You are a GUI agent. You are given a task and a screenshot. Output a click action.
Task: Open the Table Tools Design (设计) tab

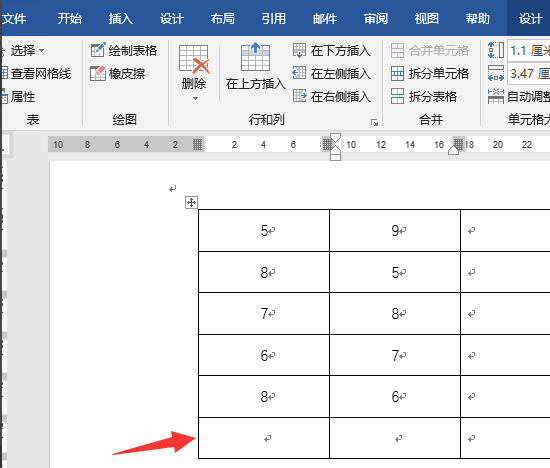(530, 18)
